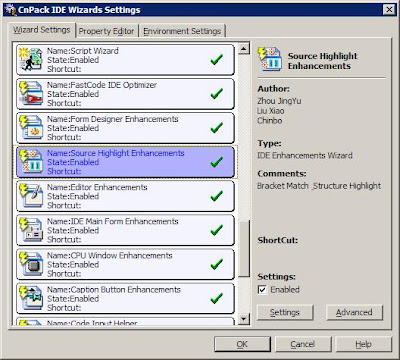Click the Editor Enhancements icon
The image size is (400, 360).
[31, 196]
